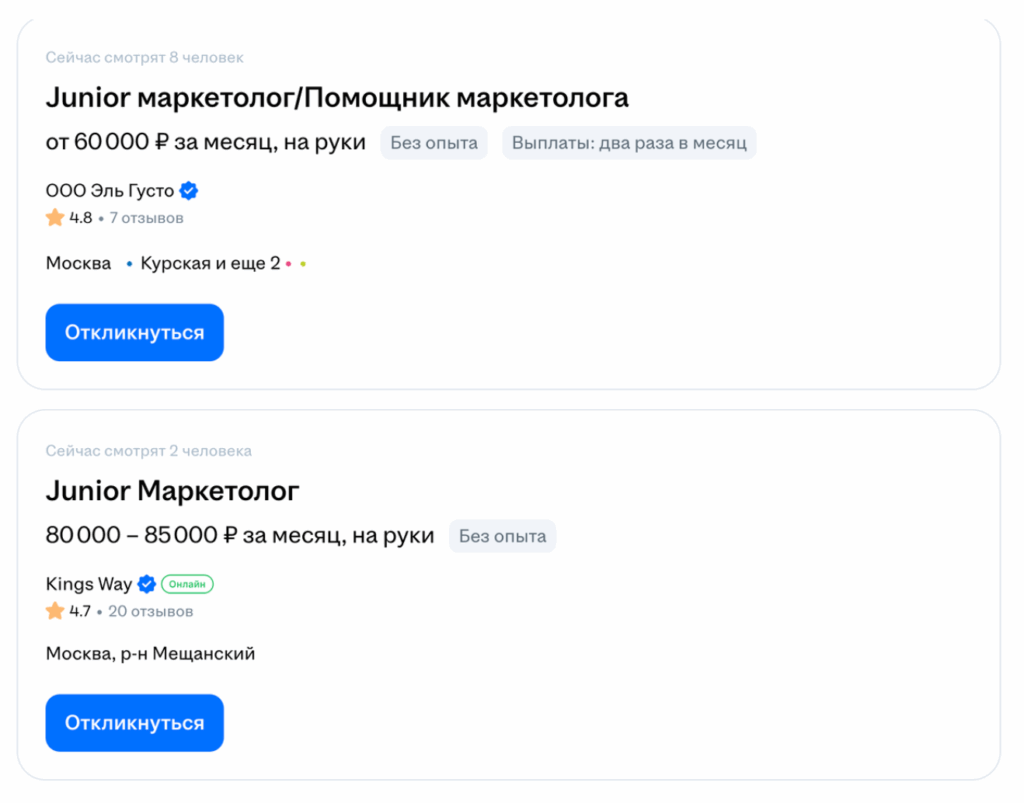Click the verified badge next to Kings Way

pos(146,584)
